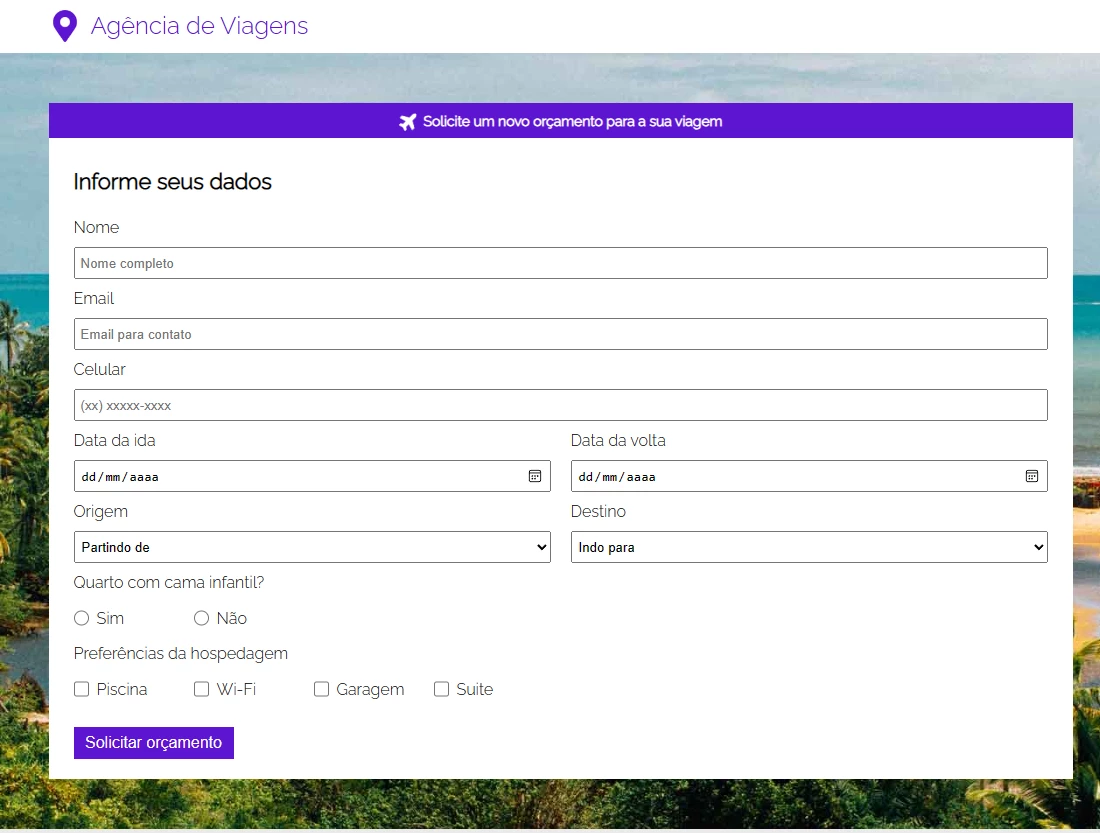The image size is (1100, 833).
Task: Open the Partindo de origin dropdown
Action: (x=311, y=547)
